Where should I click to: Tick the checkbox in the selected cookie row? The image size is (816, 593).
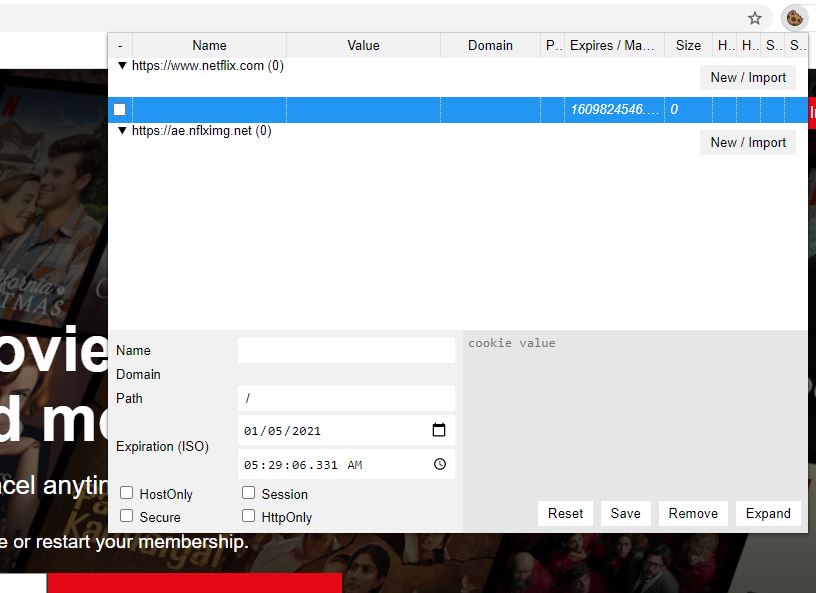120,109
